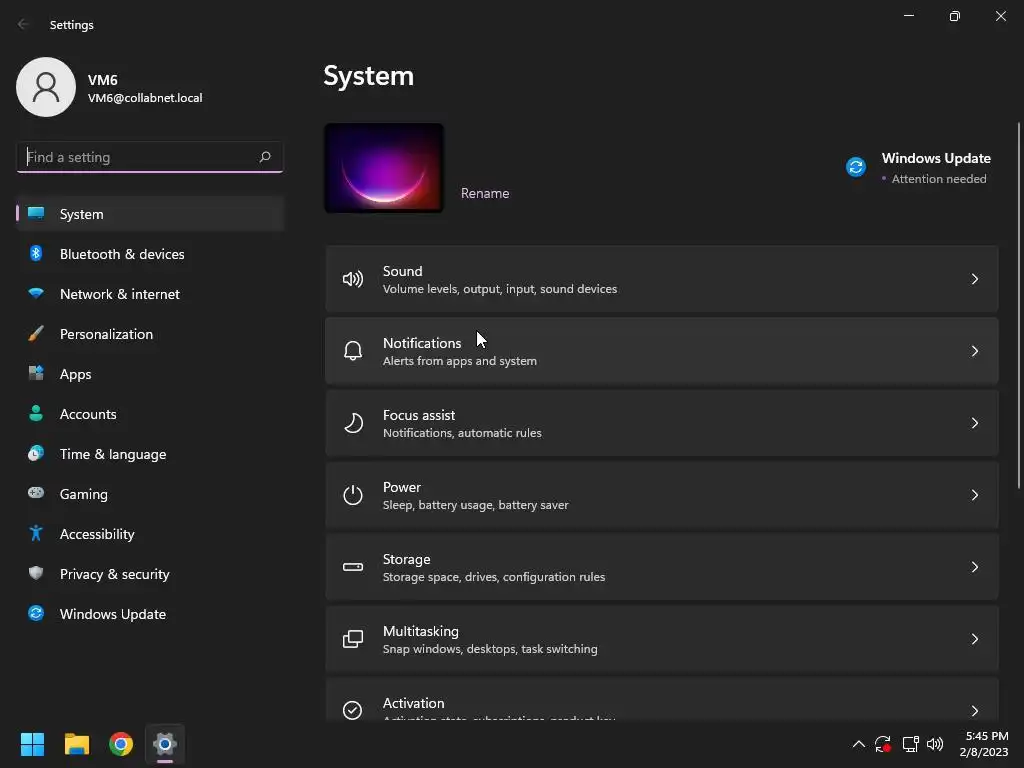Viewport: 1024px width, 768px height.
Task: Open Windows Update Attention needed link
Action: pos(918,168)
